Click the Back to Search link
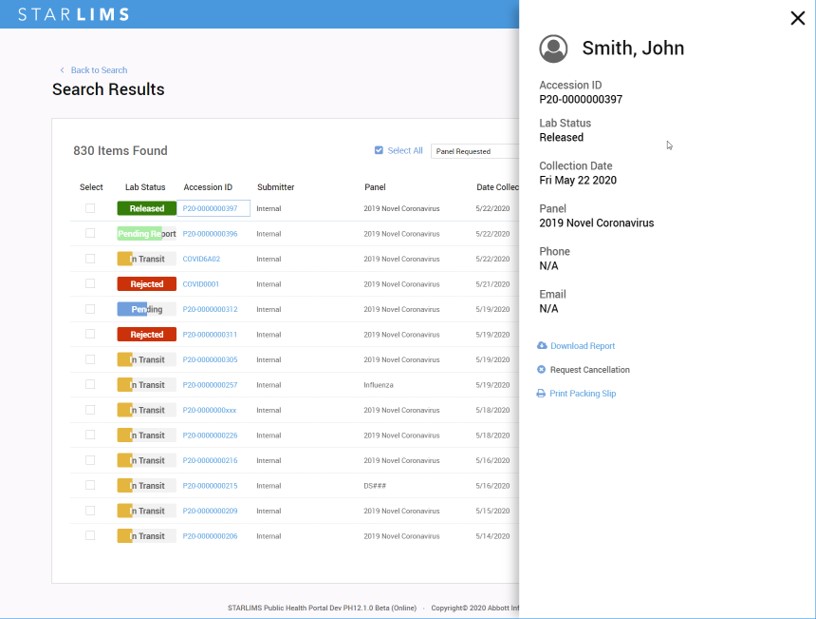 click(x=99, y=70)
